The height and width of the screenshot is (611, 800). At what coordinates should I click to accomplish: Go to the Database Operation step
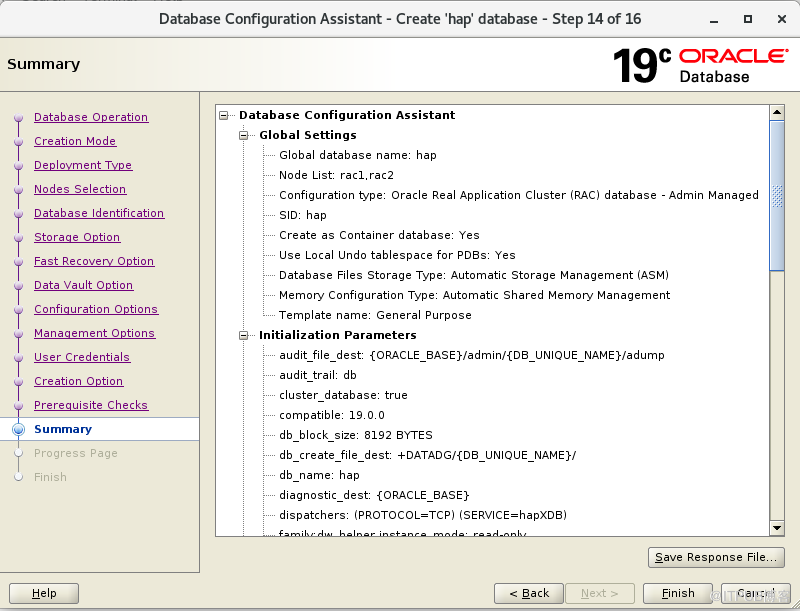coord(91,117)
